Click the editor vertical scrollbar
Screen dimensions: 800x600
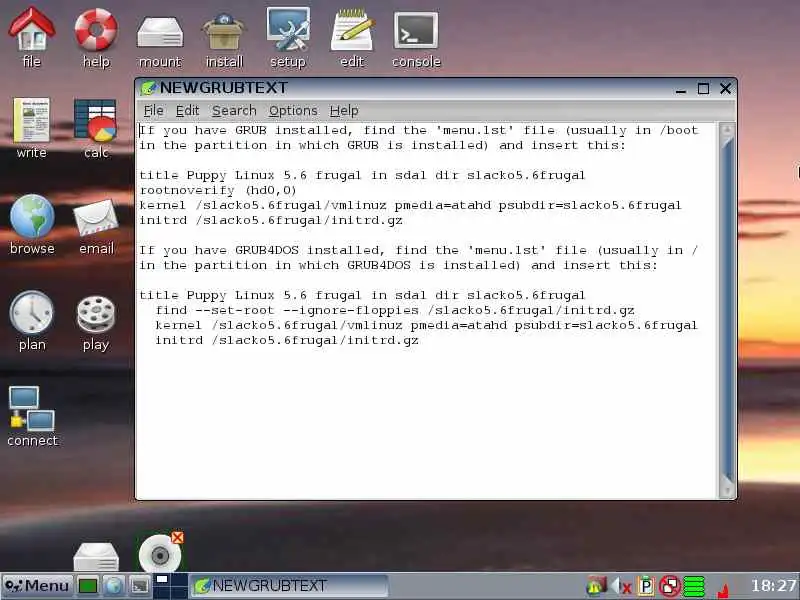click(727, 310)
